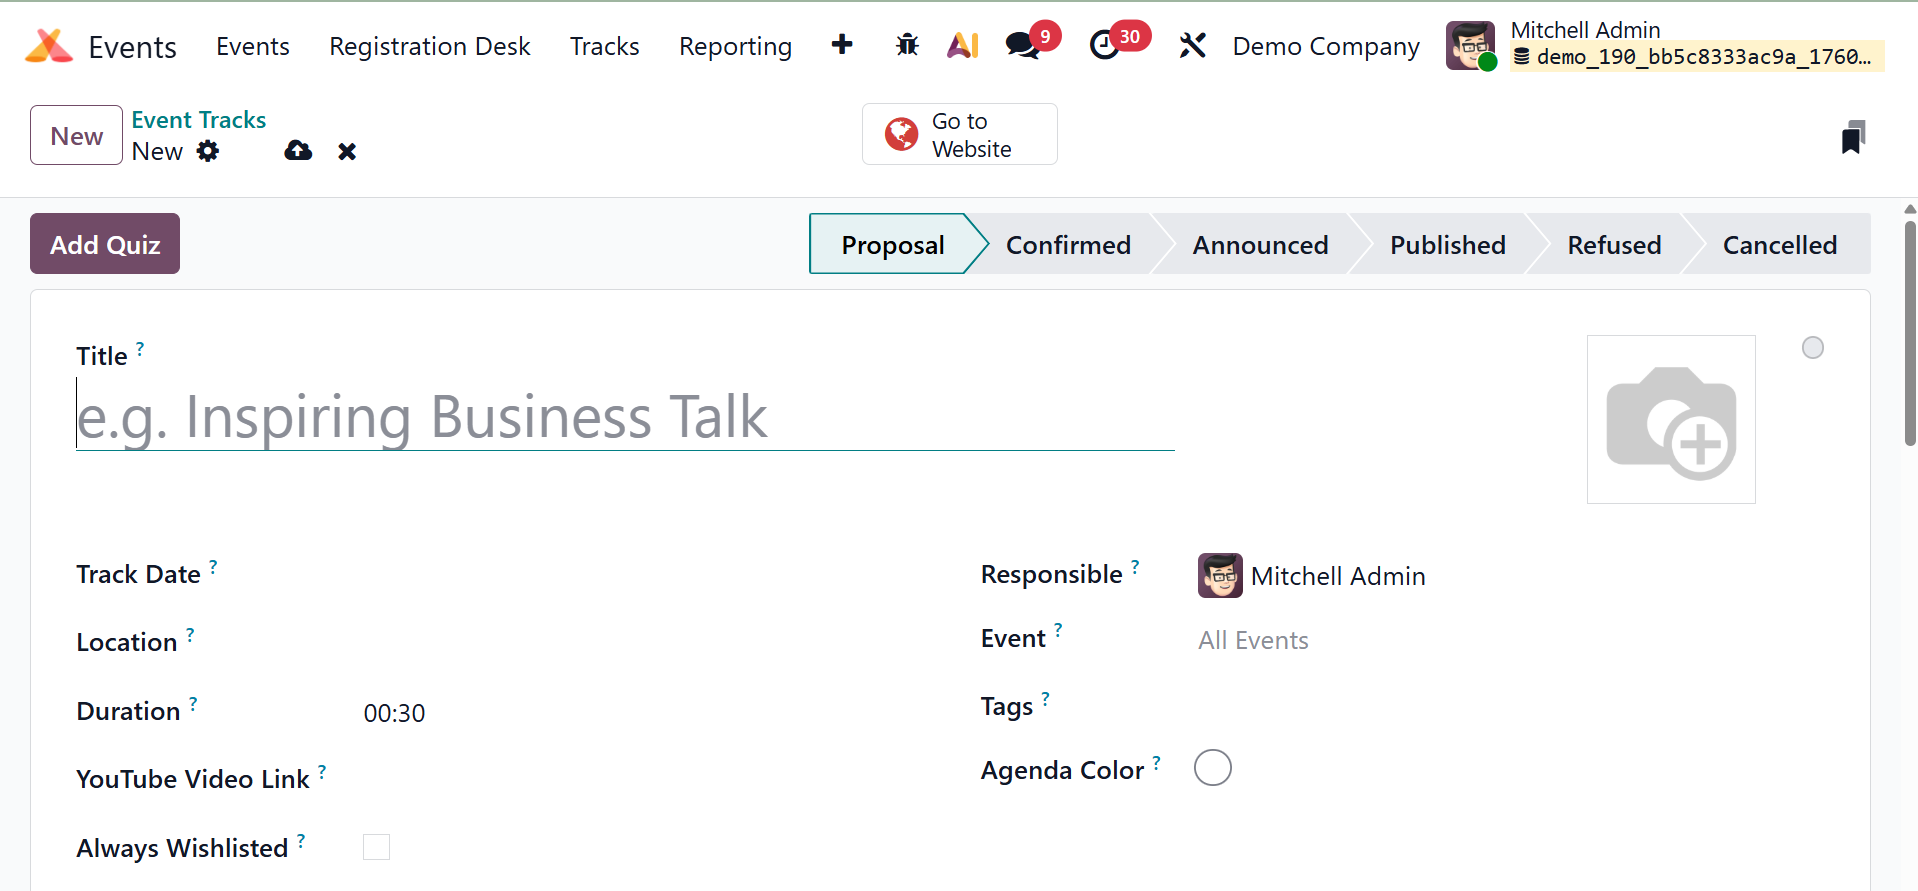The image size is (1918, 891).
Task: Click the Go to Website button
Action: pos(959,135)
